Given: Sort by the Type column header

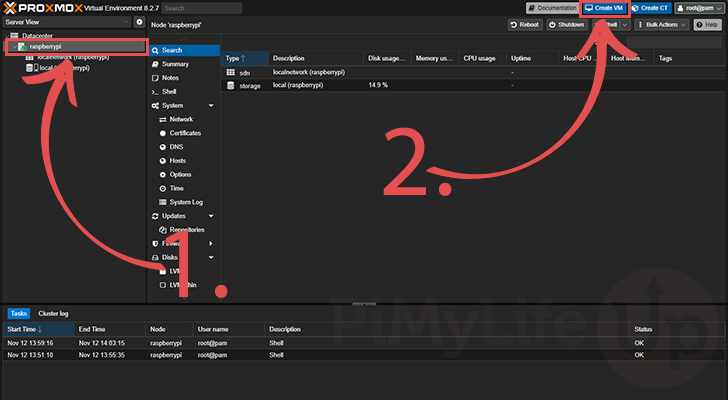Looking at the screenshot, I should [x=245, y=58].
